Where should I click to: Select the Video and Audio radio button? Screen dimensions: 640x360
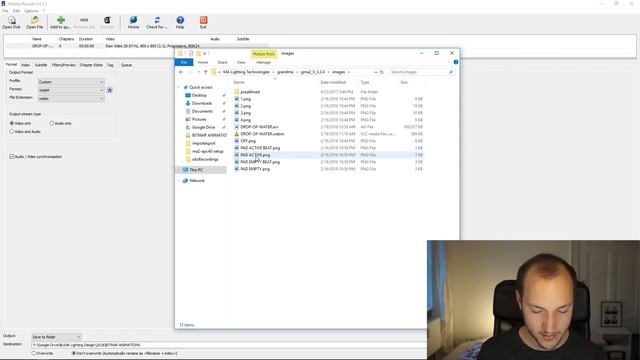pos(12,132)
